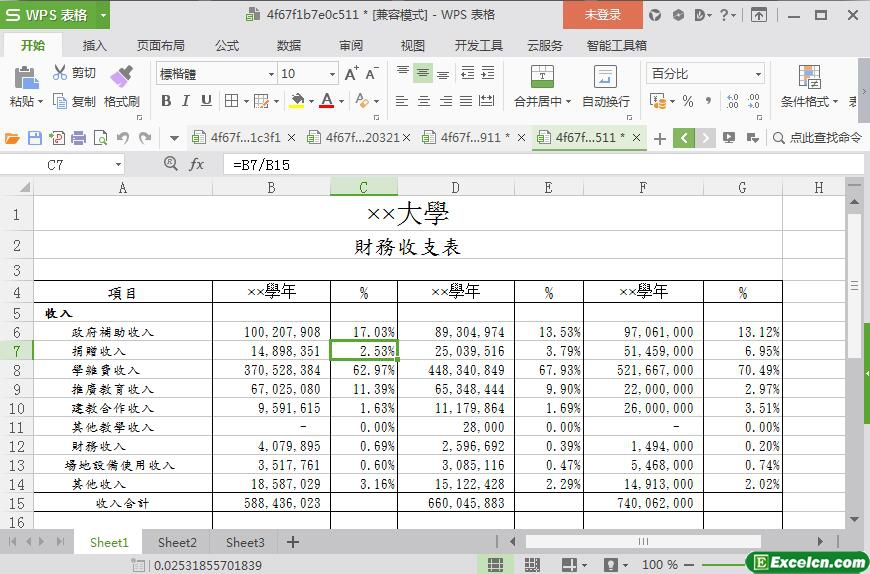The width and height of the screenshot is (870, 574).
Task: Click the Name Box showing C7
Action: 62,165
